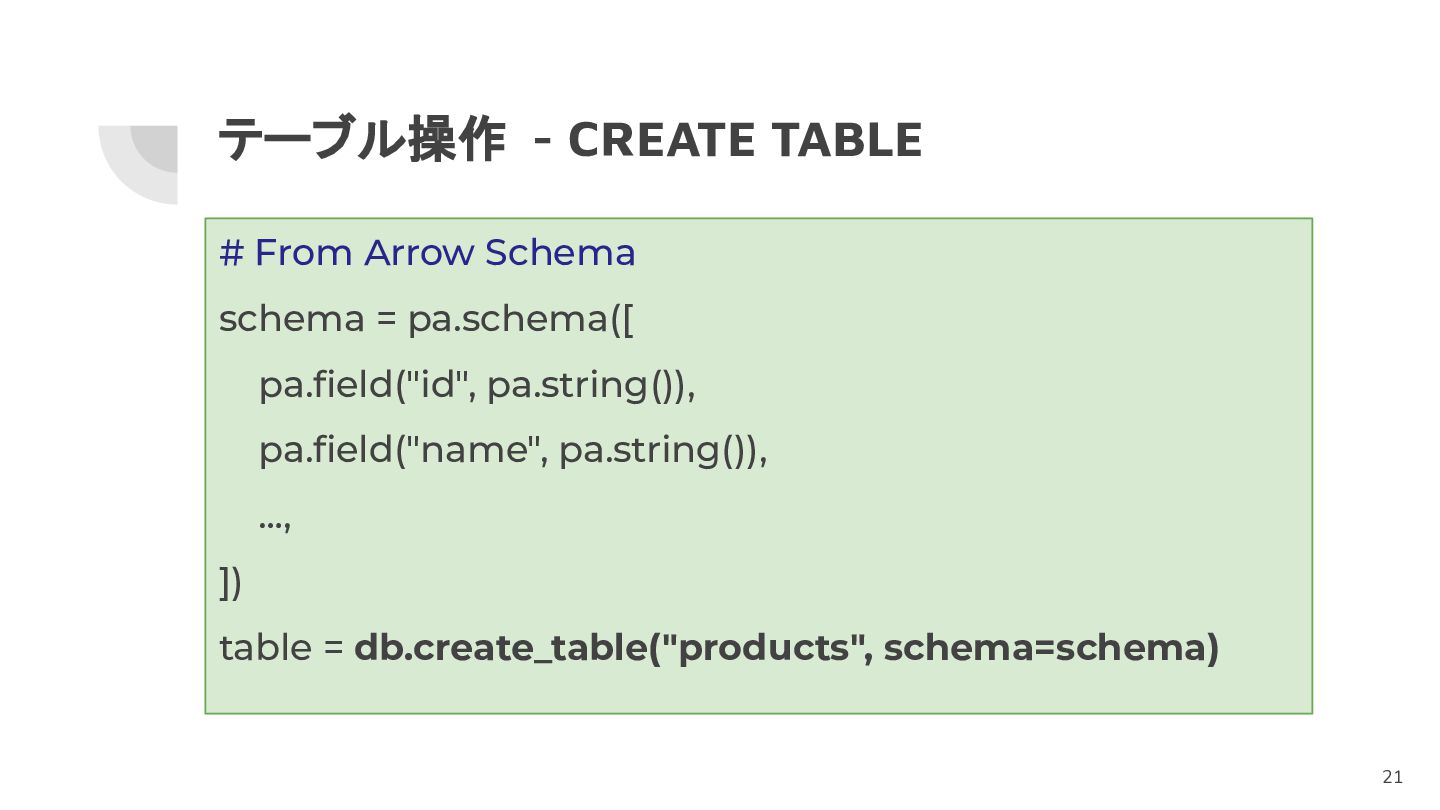Click the pa.field("name", pa.string()) line
This screenshot has height=810, width=1440.
coord(513,451)
